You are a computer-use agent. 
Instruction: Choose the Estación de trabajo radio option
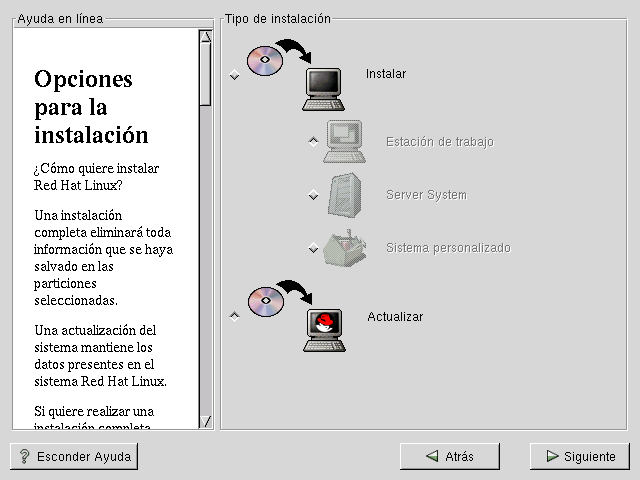pyautogui.click(x=313, y=142)
